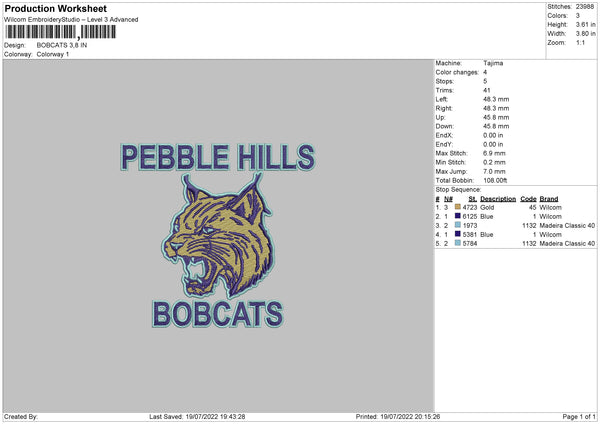Click the Brand column header
The height and width of the screenshot is (424, 600).
tap(549, 199)
